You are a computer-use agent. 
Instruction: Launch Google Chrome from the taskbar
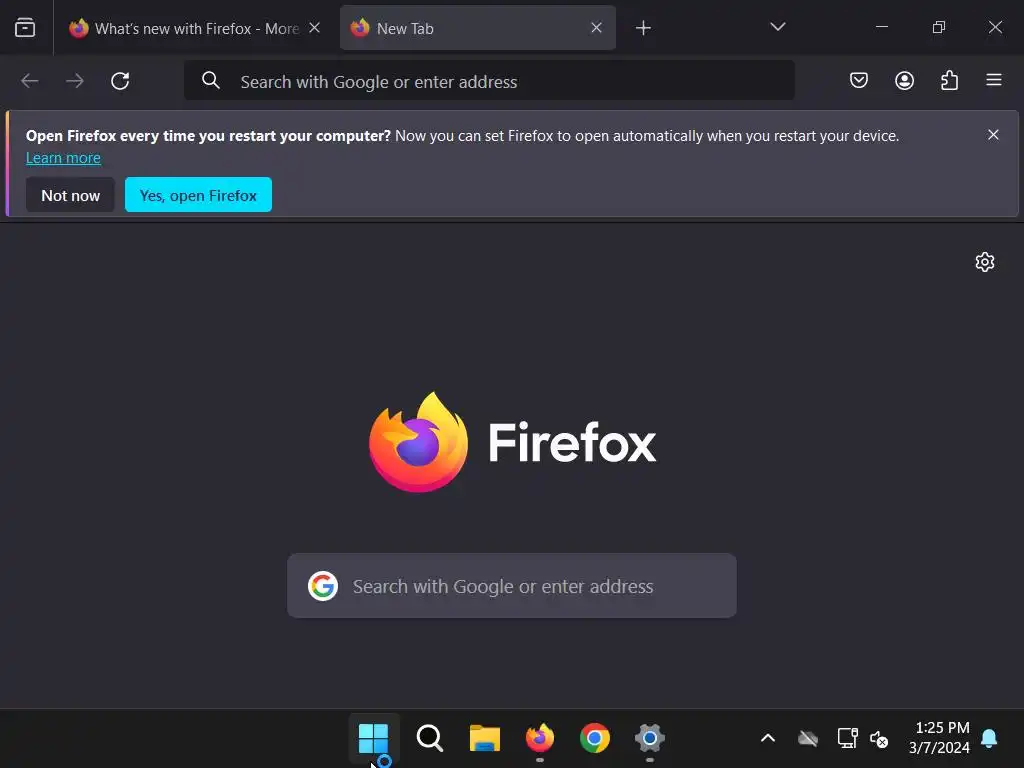[594, 738]
